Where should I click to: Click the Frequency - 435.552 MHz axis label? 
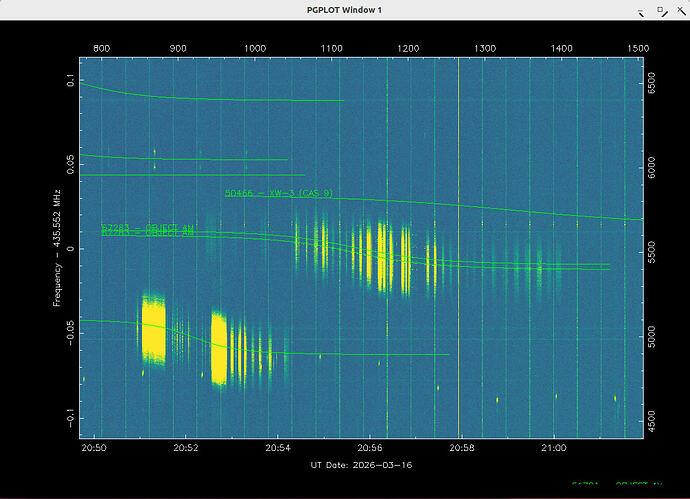(57, 245)
